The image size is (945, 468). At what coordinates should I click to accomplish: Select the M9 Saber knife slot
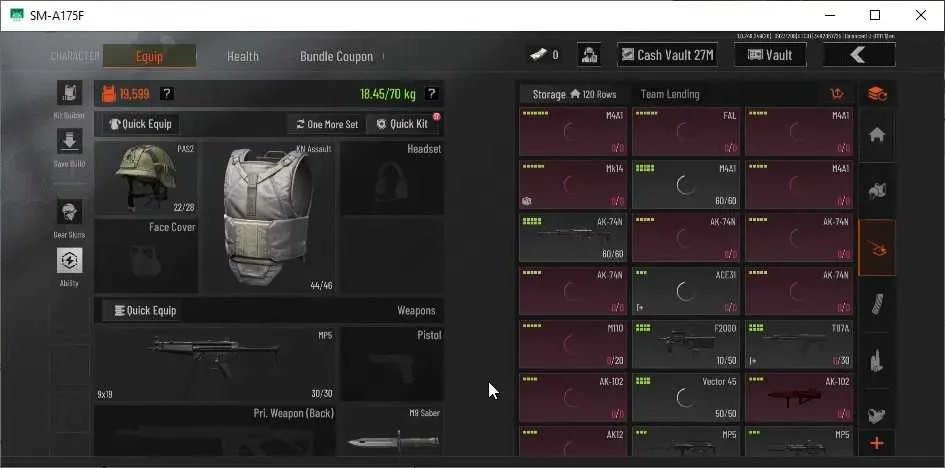click(392, 430)
